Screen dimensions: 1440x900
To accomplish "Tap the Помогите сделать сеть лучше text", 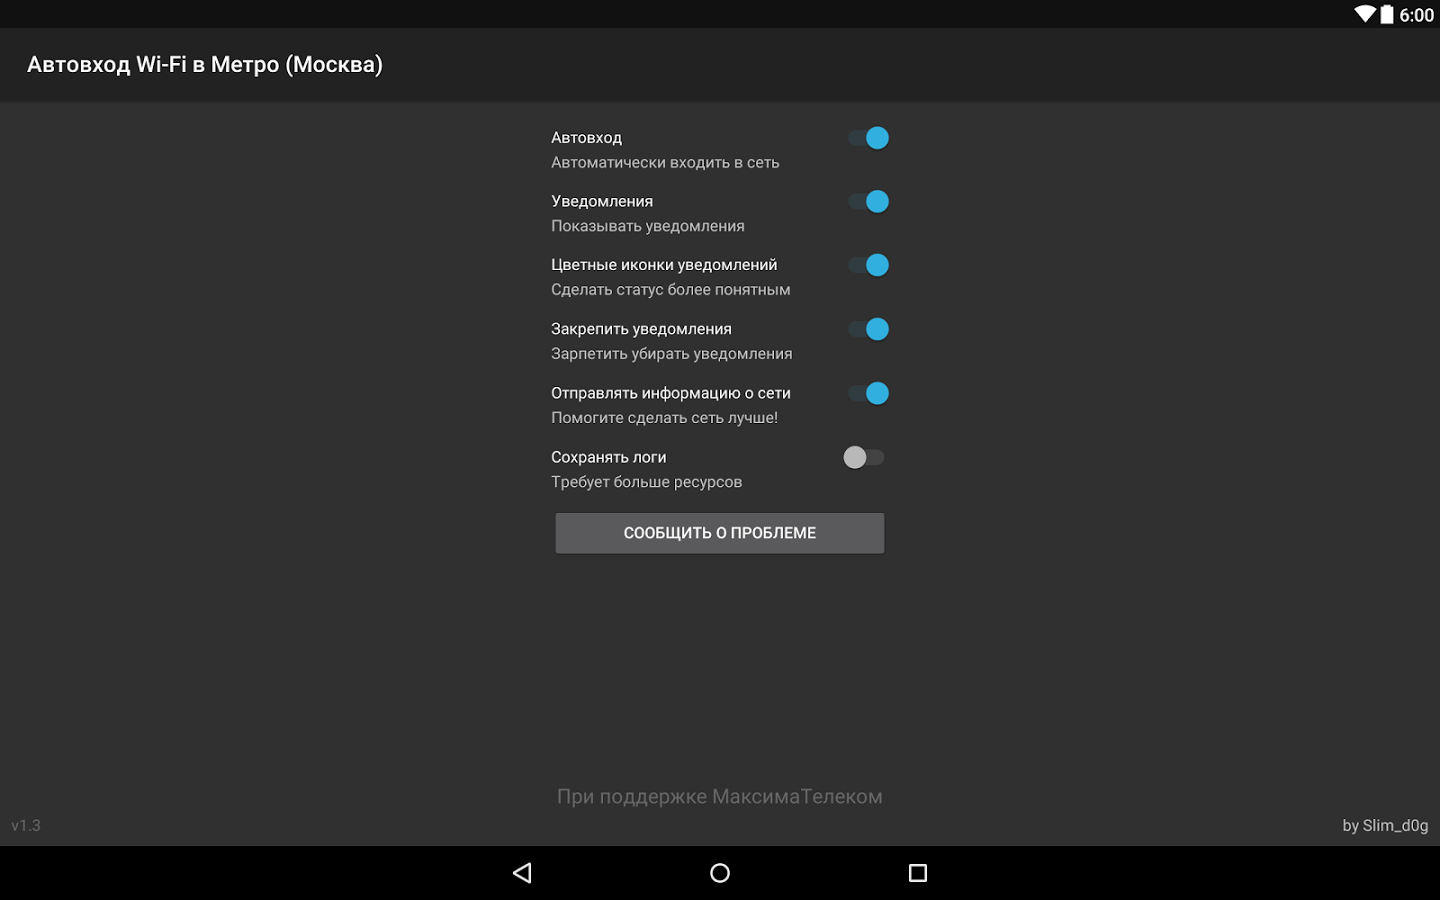I will [664, 418].
